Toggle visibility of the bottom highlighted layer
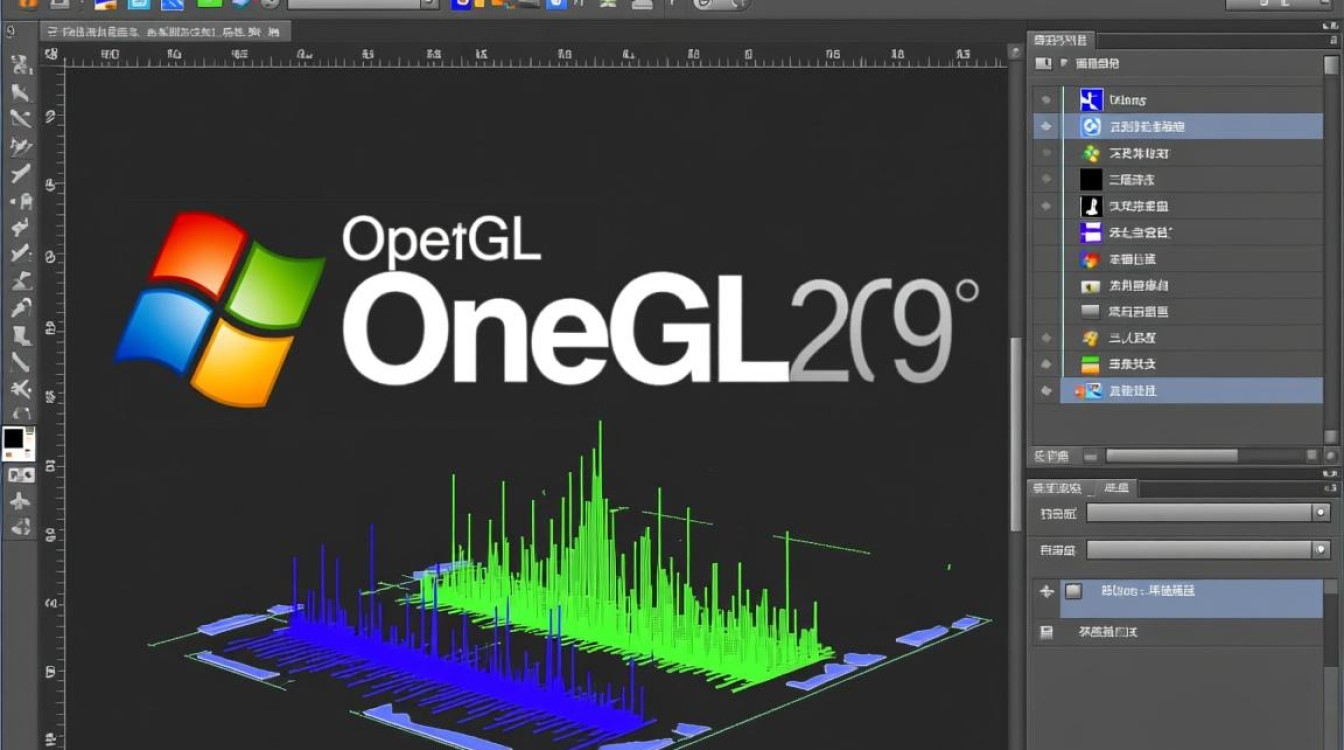 point(1046,391)
